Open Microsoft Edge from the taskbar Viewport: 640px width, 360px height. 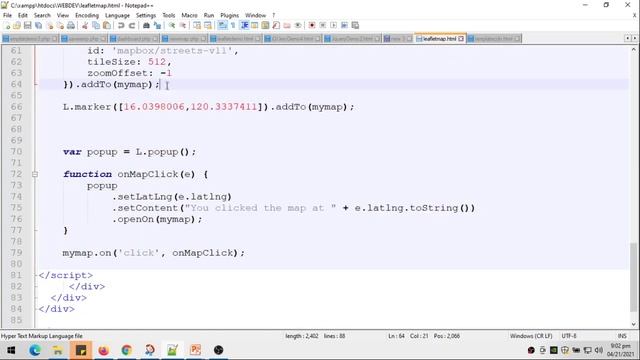pyautogui.click(x=35, y=350)
